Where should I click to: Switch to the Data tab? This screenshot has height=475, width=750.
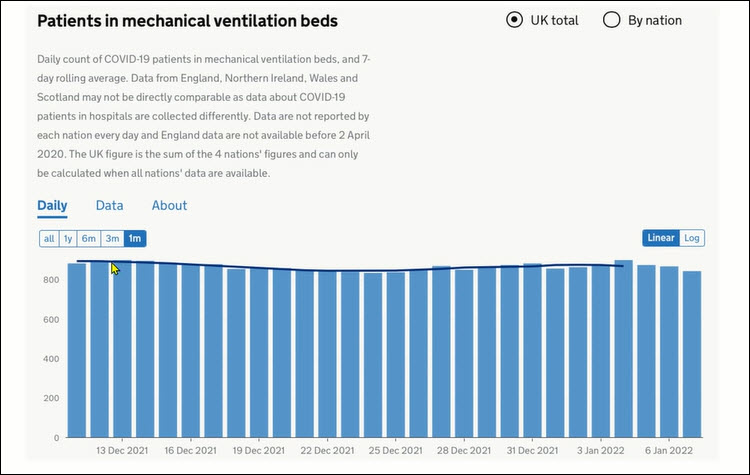point(110,205)
